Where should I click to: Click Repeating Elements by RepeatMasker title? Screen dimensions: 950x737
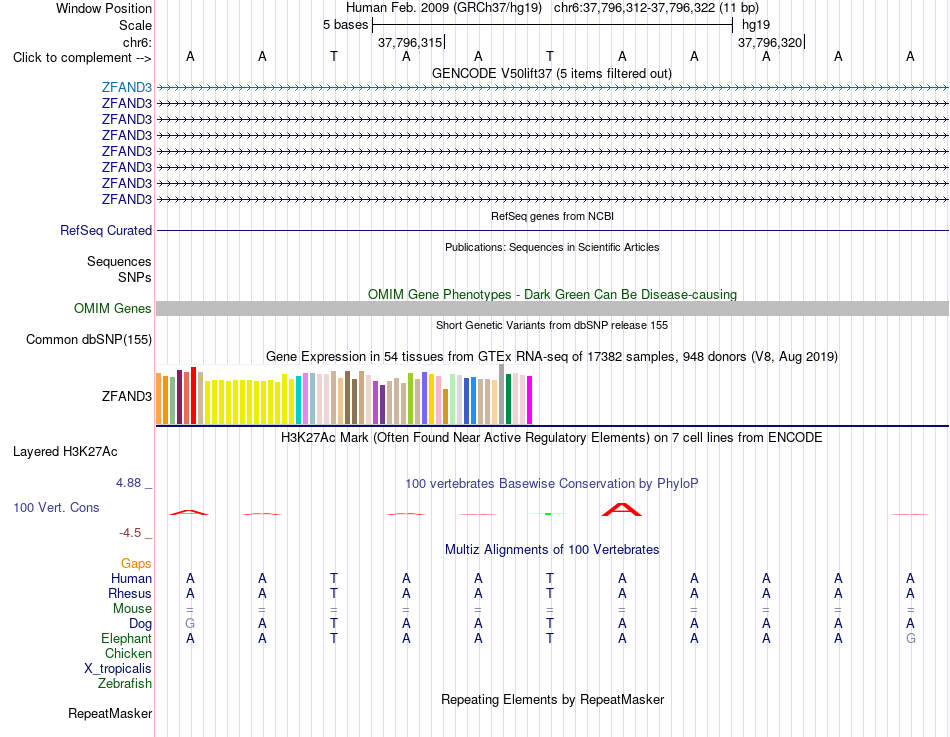pyautogui.click(x=552, y=699)
